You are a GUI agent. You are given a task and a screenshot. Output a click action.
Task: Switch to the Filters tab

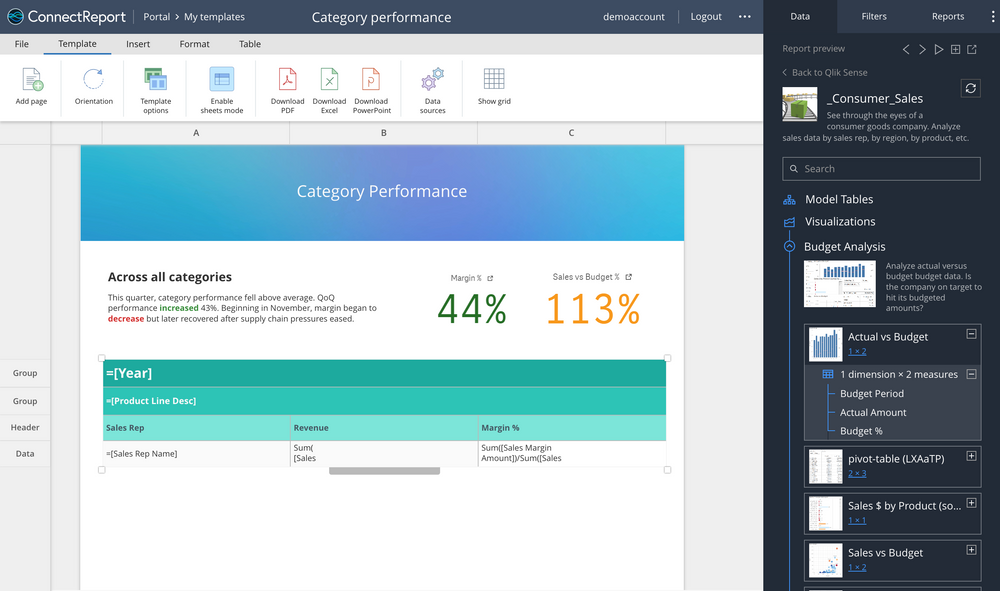tap(874, 16)
